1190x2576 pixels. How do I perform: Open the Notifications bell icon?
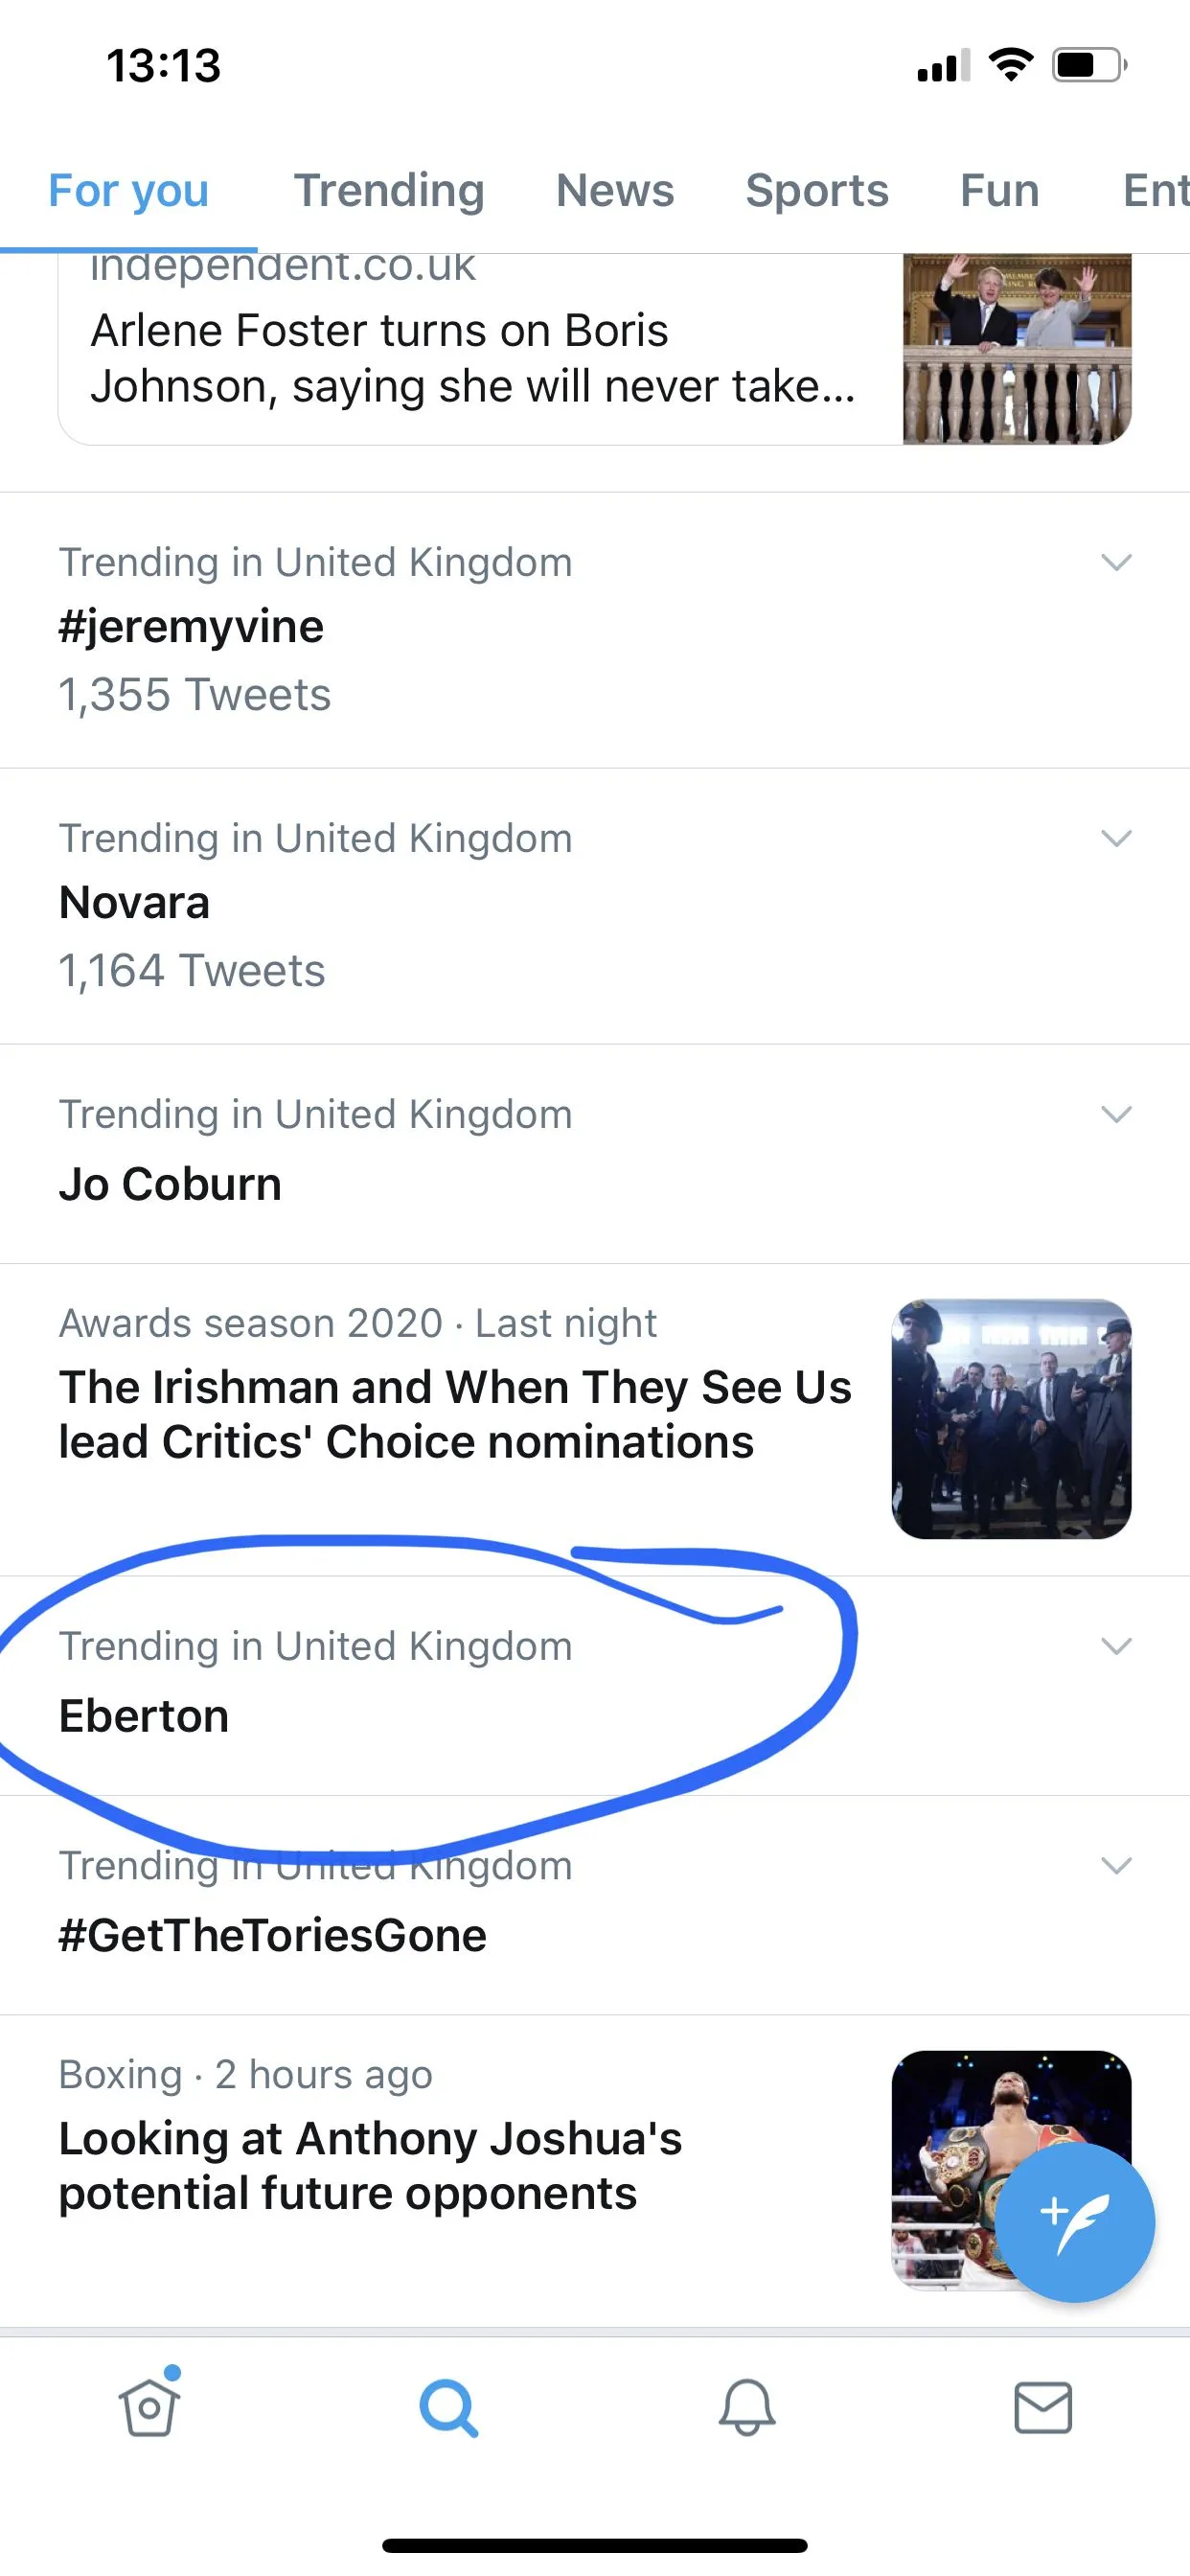click(x=746, y=2407)
